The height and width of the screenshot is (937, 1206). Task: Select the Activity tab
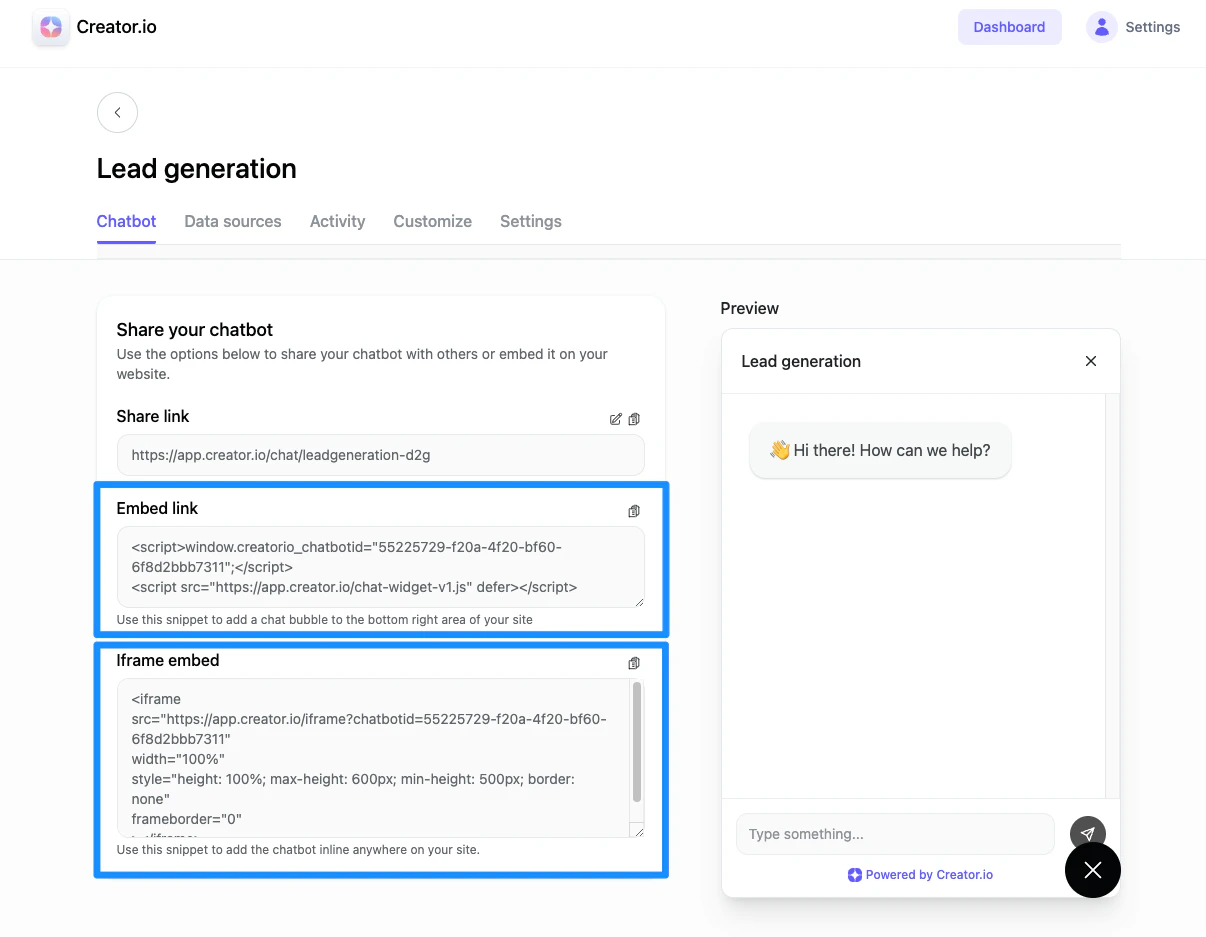click(x=337, y=221)
